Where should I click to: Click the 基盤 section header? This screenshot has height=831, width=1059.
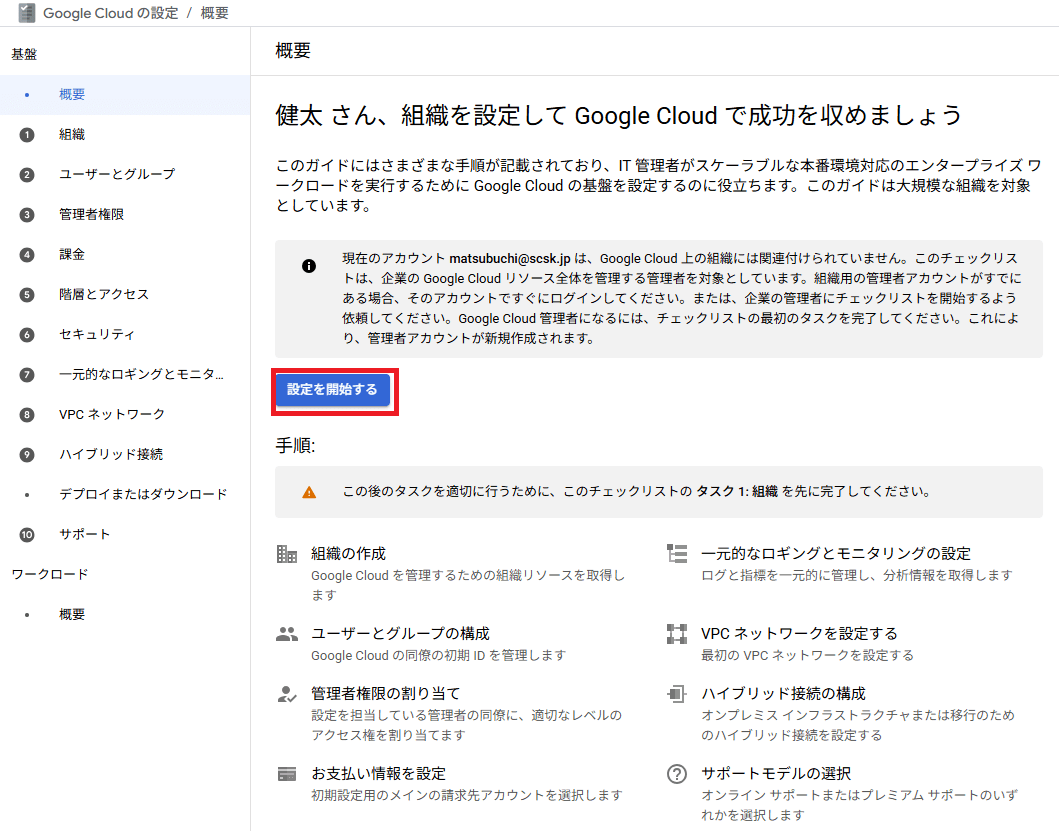click(x=24, y=54)
